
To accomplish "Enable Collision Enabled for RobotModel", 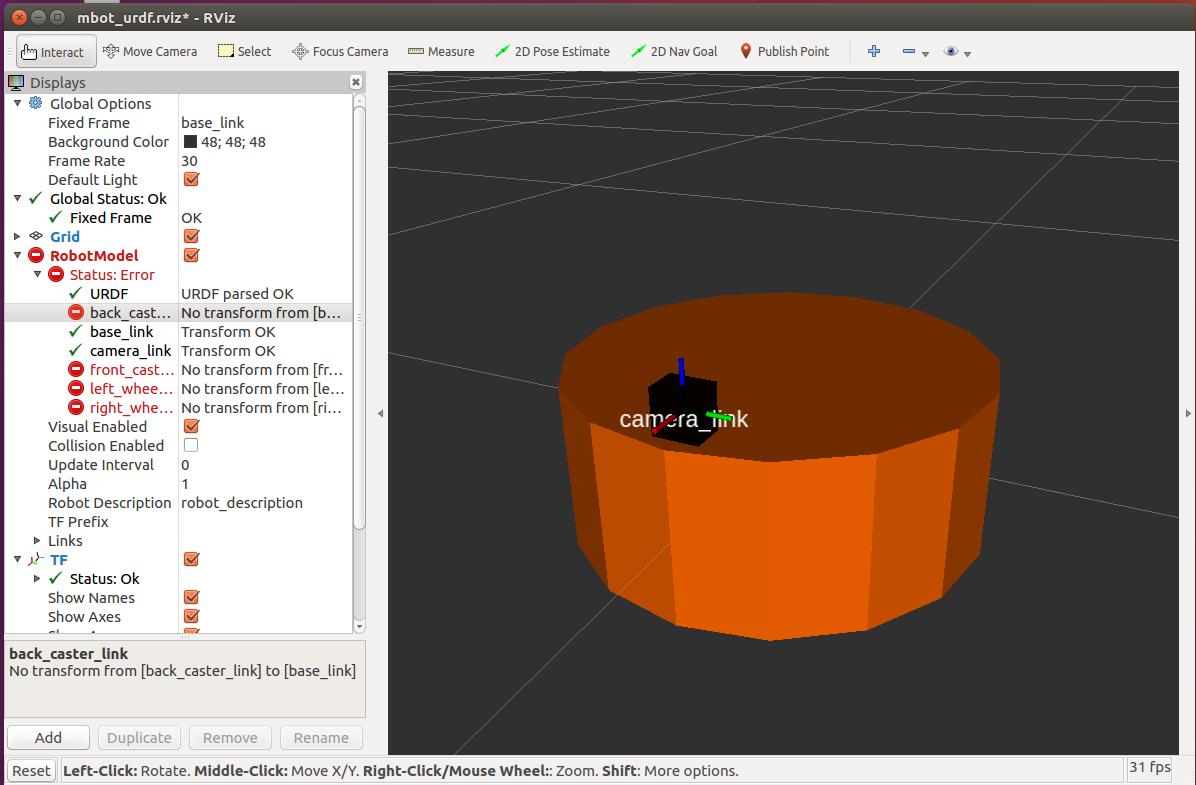I will click(191, 445).
